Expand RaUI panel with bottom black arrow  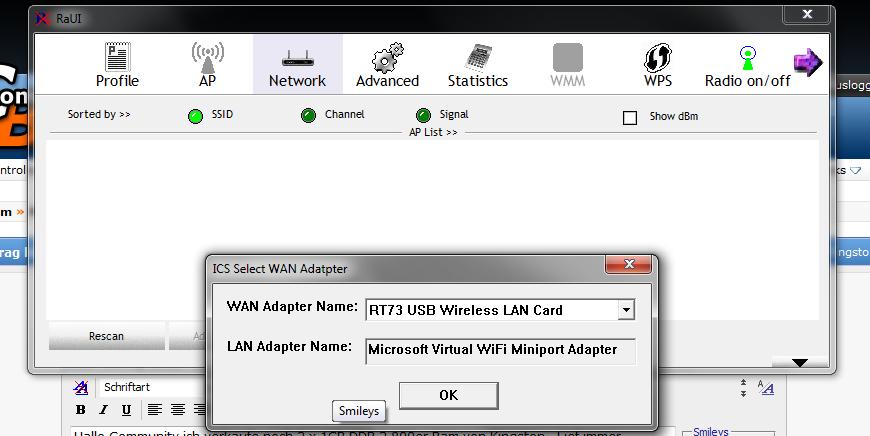pos(800,363)
